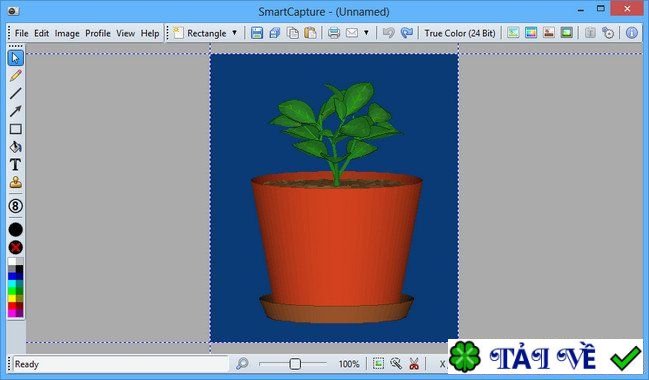Click the captured potted plant image
The width and height of the screenshot is (649, 380).
point(334,198)
